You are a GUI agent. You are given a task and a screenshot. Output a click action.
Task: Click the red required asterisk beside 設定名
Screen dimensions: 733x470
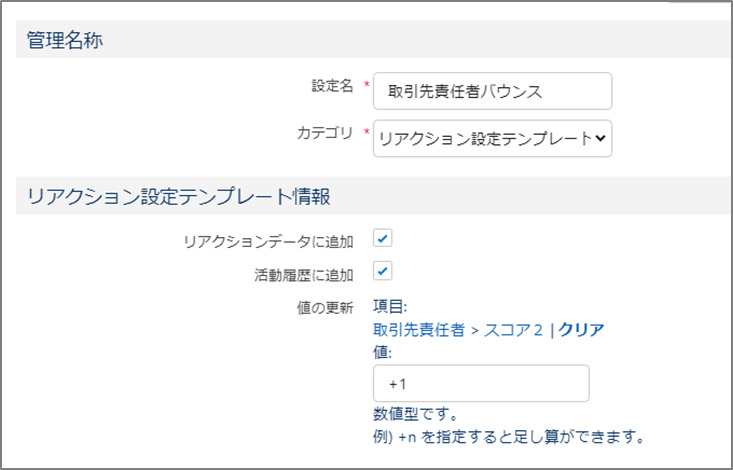pyautogui.click(x=367, y=85)
